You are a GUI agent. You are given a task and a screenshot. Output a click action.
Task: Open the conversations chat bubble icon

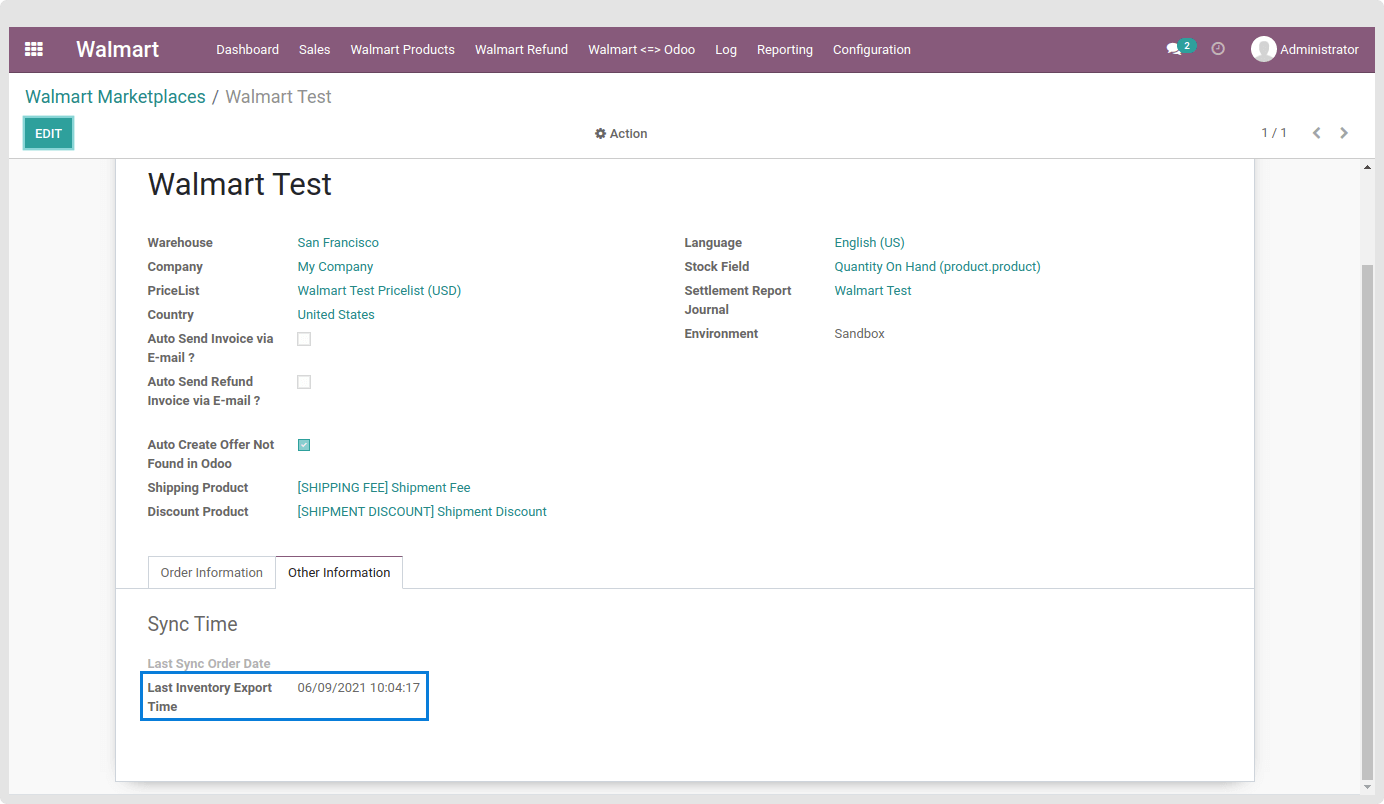coord(1174,49)
